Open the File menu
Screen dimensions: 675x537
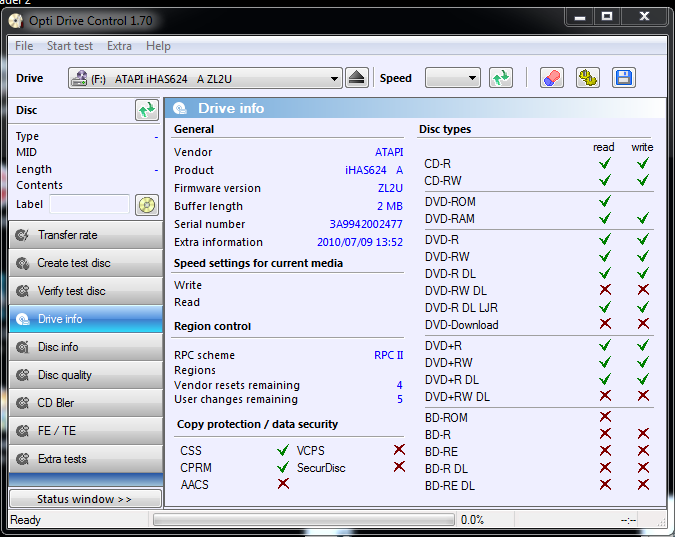point(24,46)
